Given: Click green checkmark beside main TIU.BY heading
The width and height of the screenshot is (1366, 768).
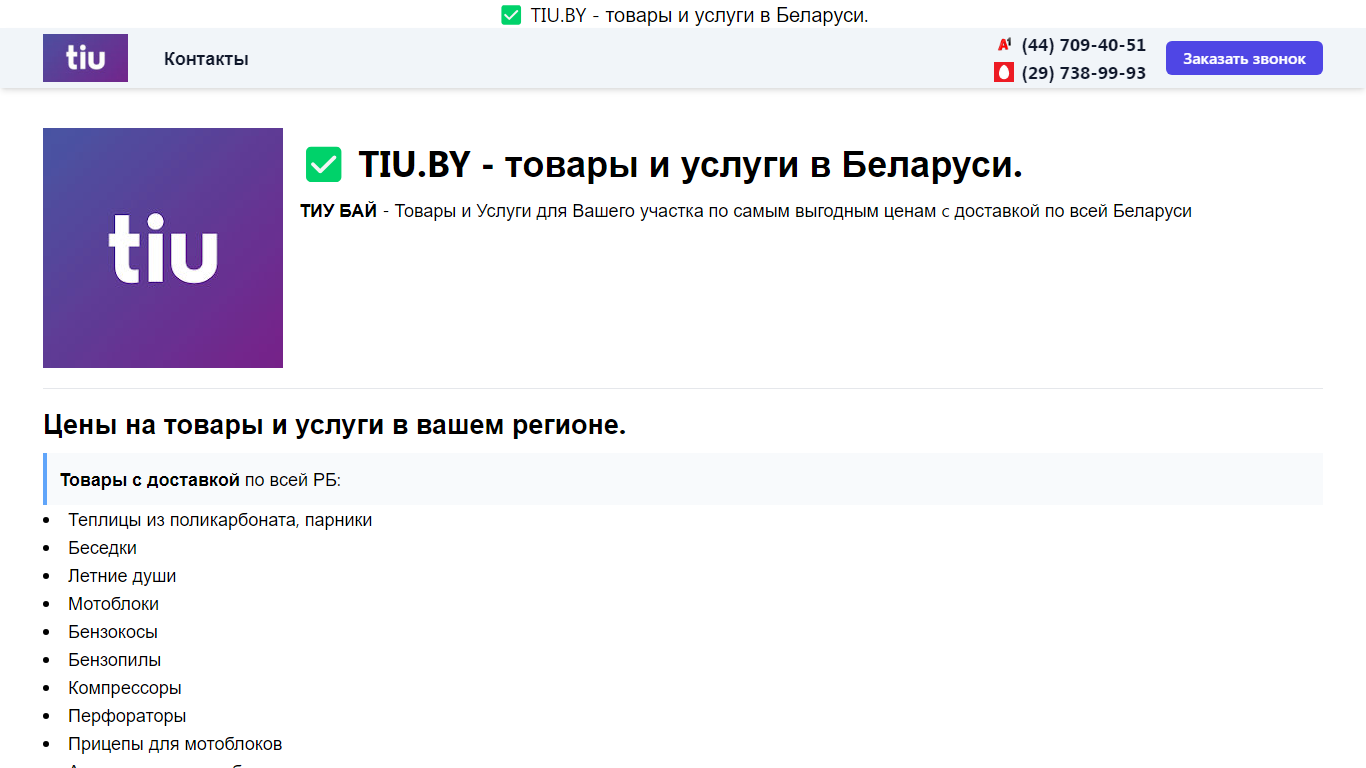Looking at the screenshot, I should pos(324,164).
